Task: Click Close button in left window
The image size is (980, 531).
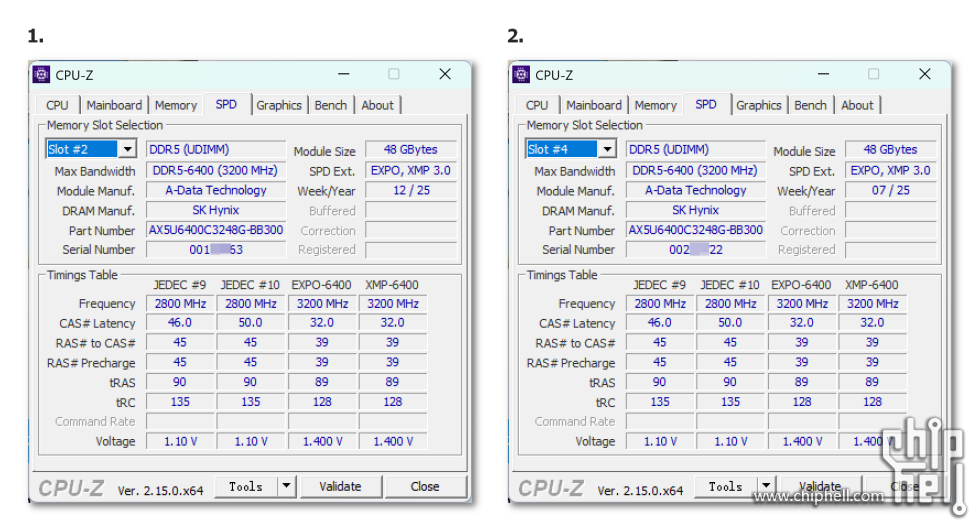Action: tap(425, 486)
